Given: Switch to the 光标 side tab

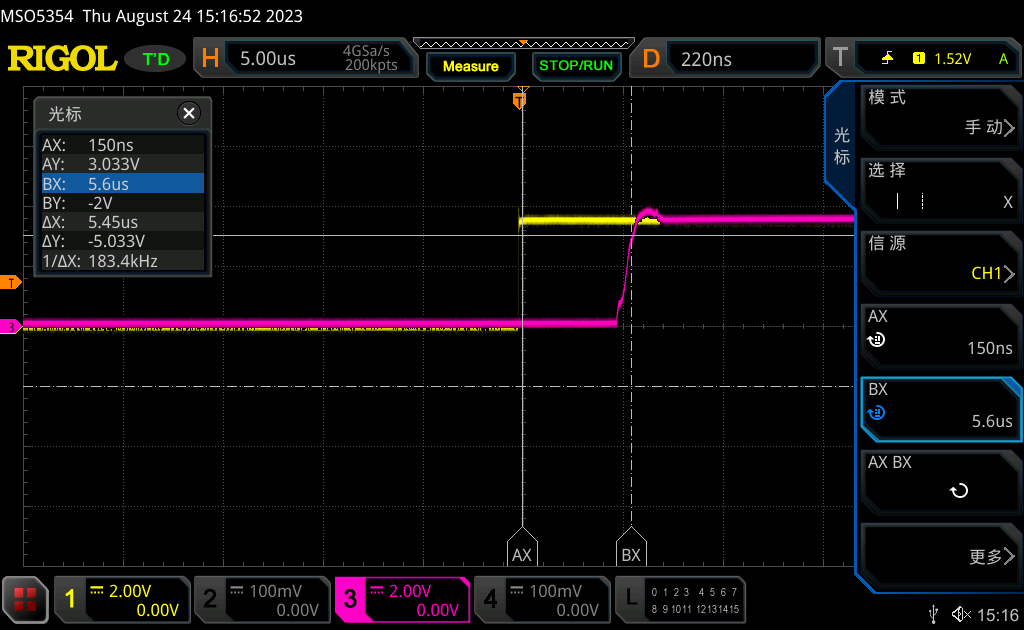Looking at the screenshot, I should 840,141.
